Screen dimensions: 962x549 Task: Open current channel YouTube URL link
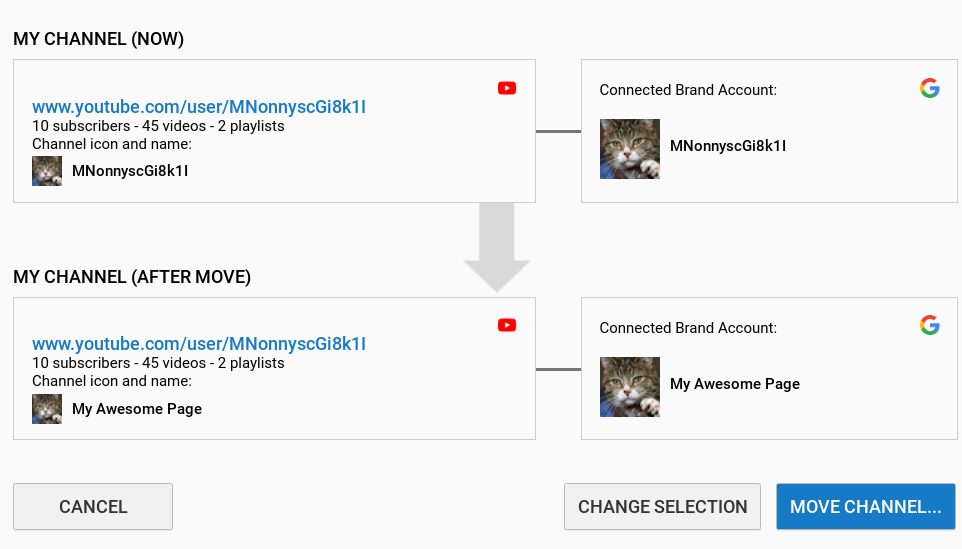199,107
